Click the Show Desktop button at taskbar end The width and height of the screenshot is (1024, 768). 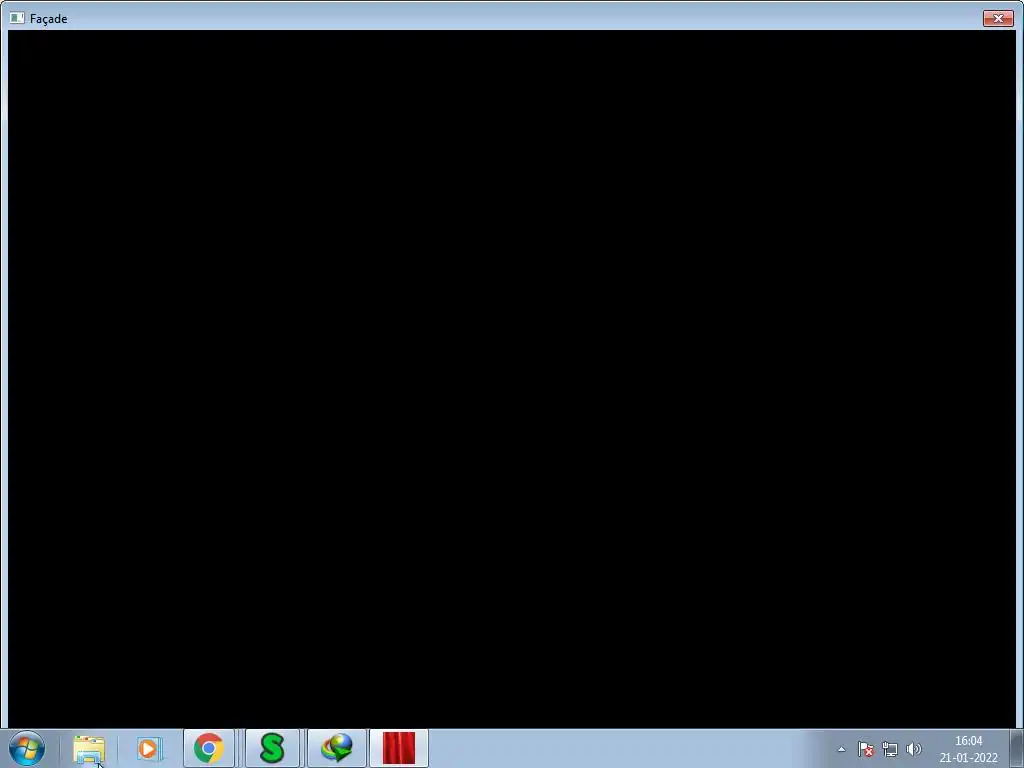coord(1017,748)
